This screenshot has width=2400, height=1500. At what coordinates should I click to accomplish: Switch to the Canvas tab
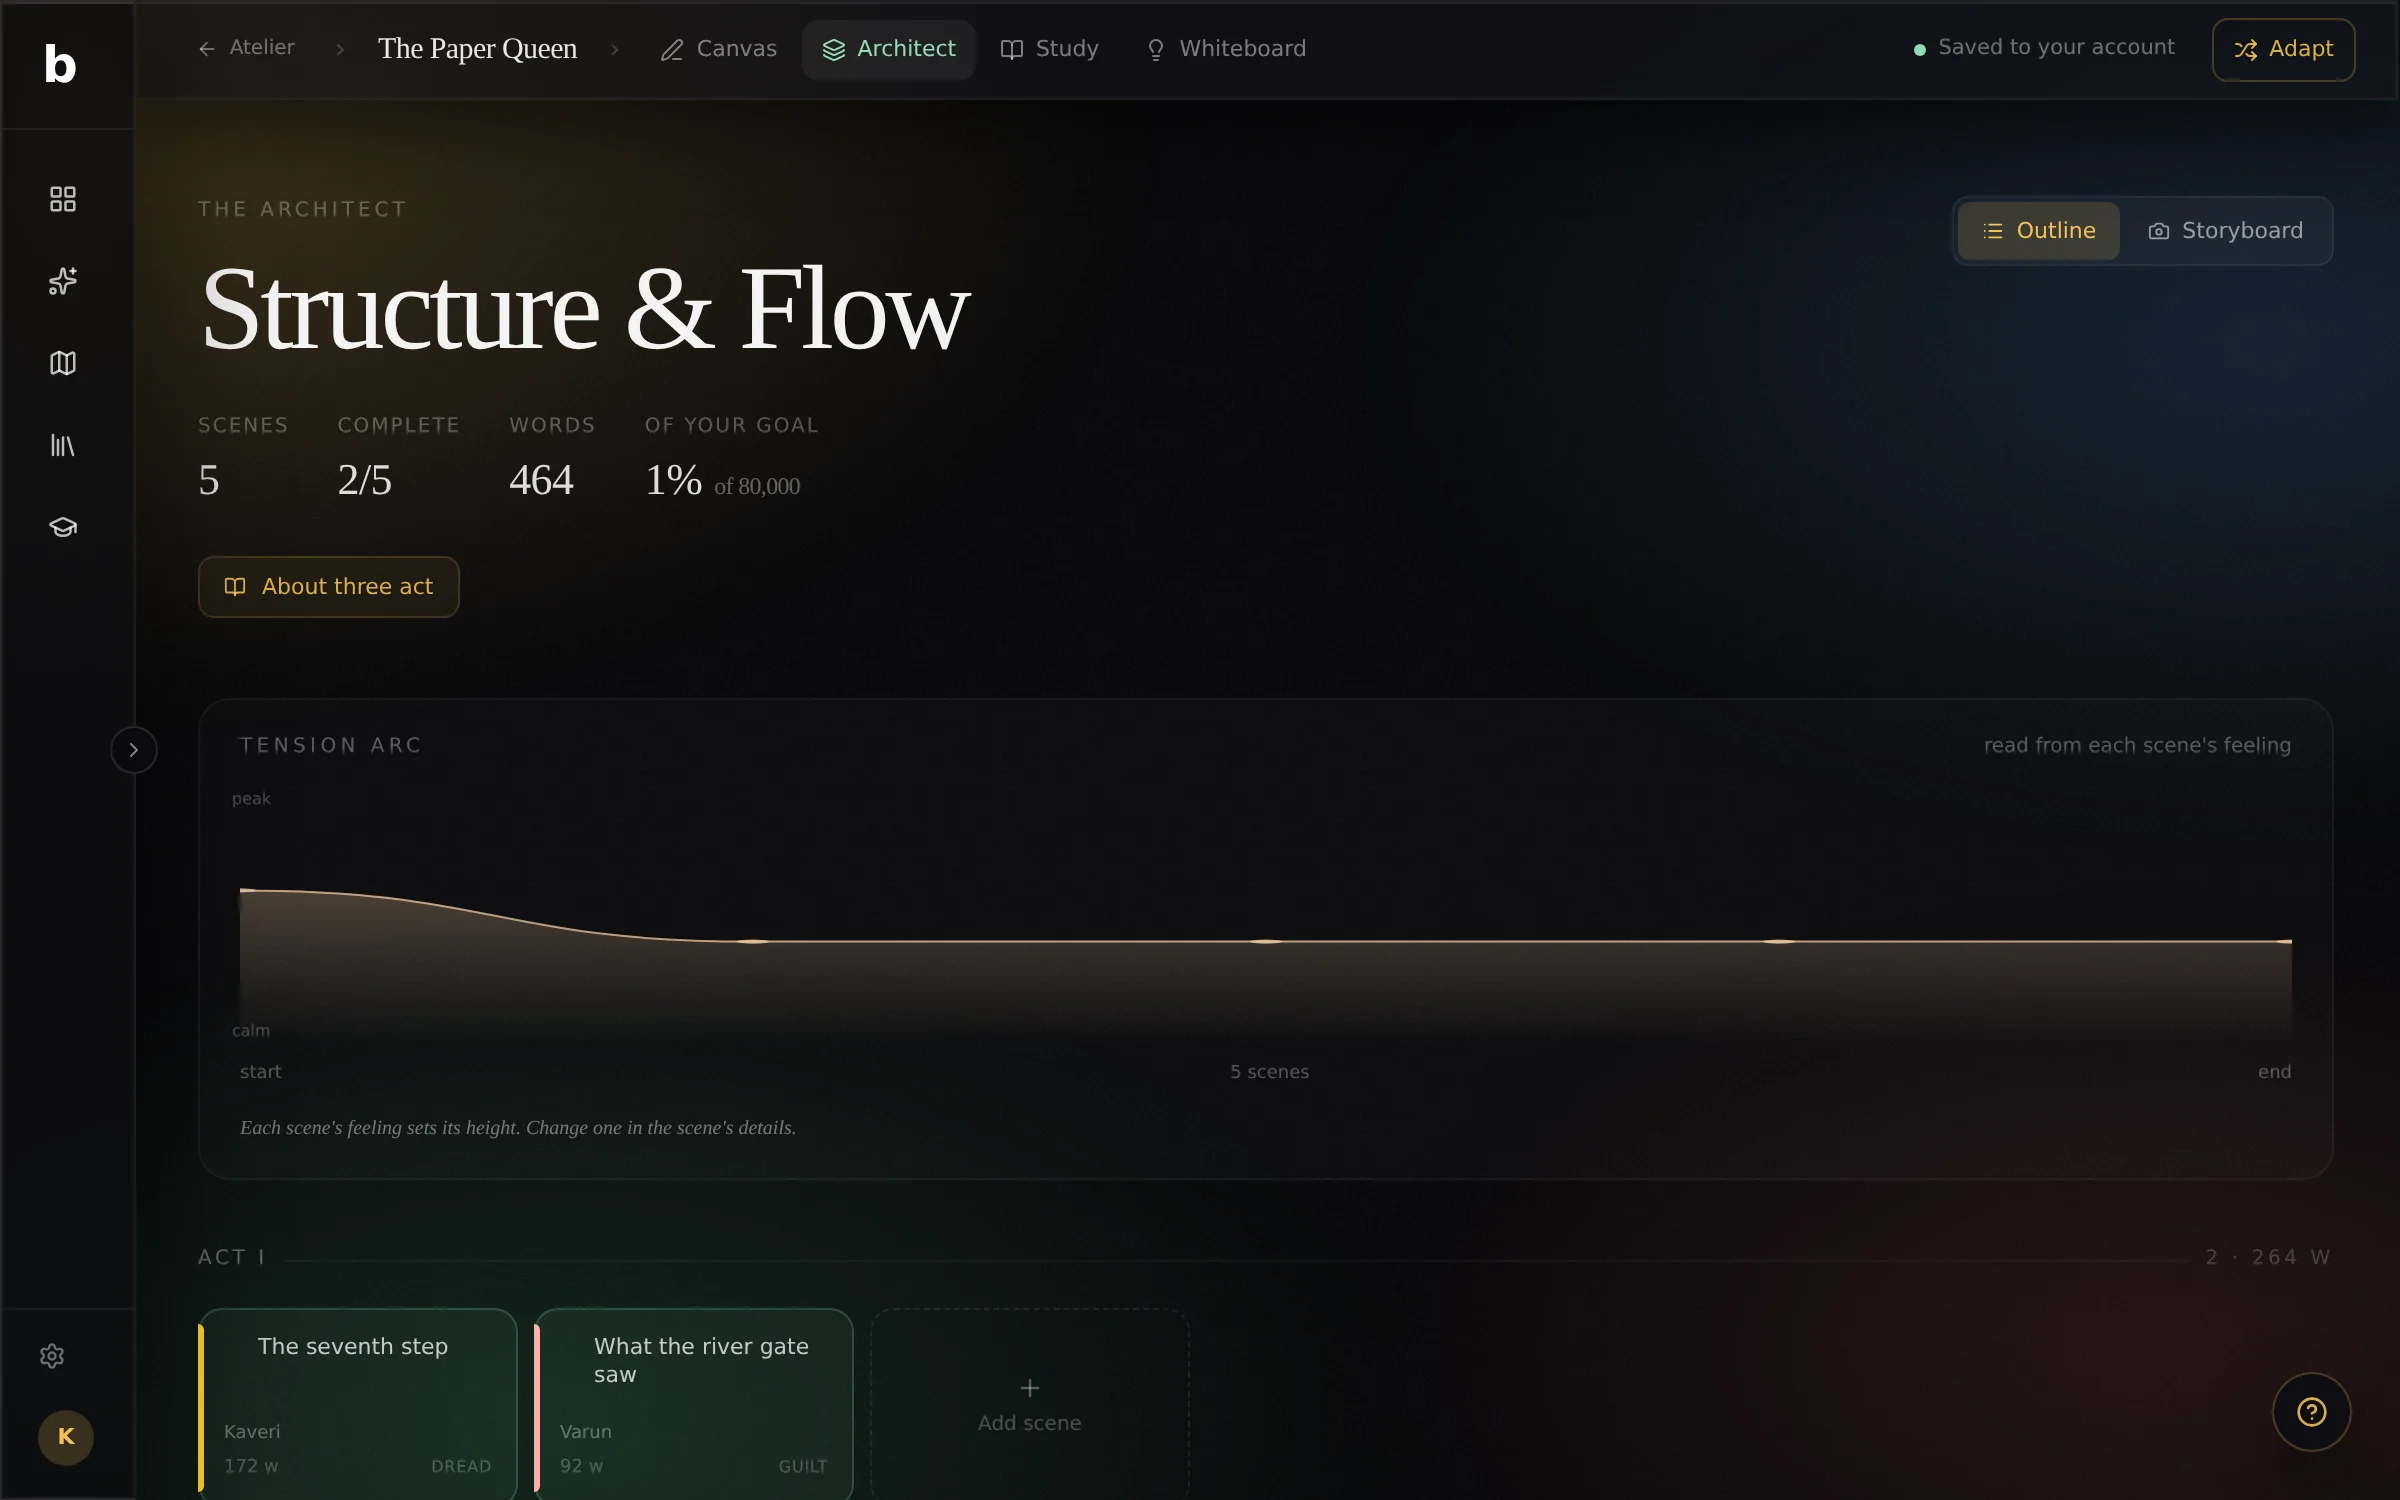click(x=718, y=49)
